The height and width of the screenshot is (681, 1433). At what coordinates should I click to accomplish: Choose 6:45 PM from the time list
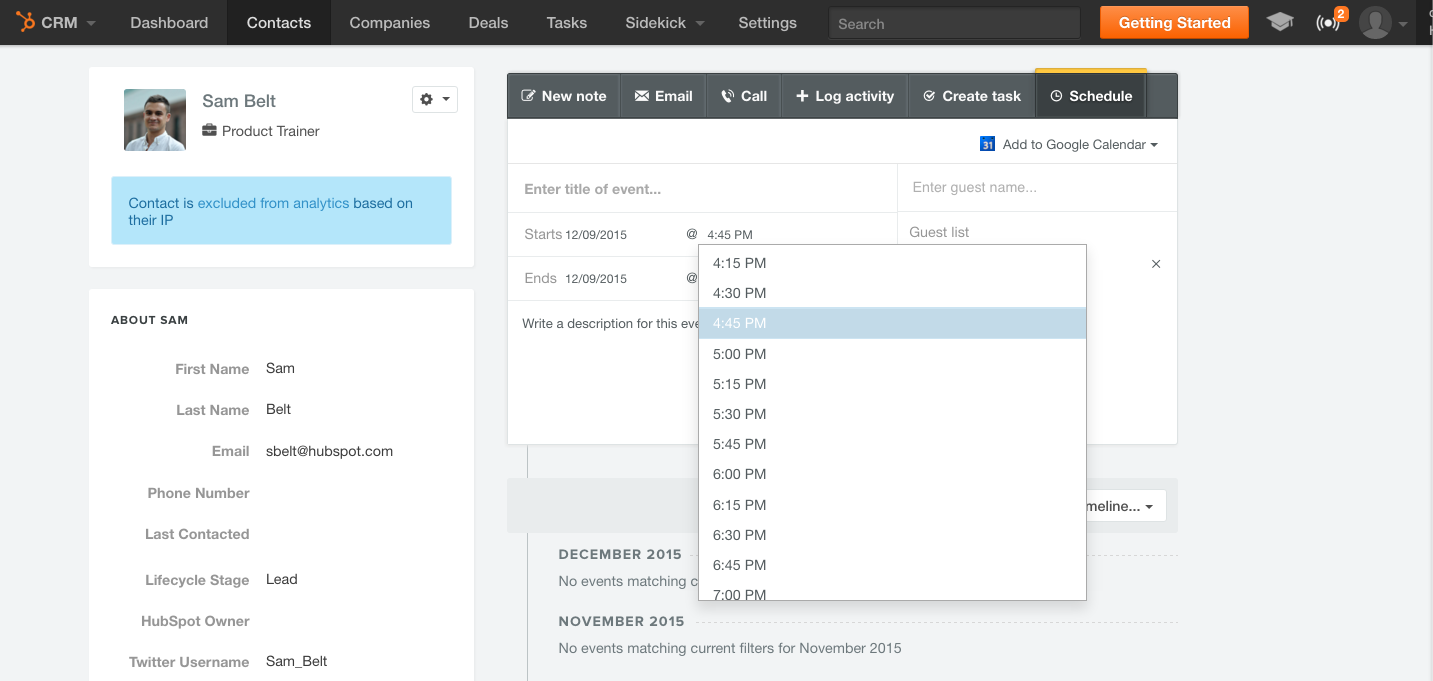pyautogui.click(x=892, y=565)
